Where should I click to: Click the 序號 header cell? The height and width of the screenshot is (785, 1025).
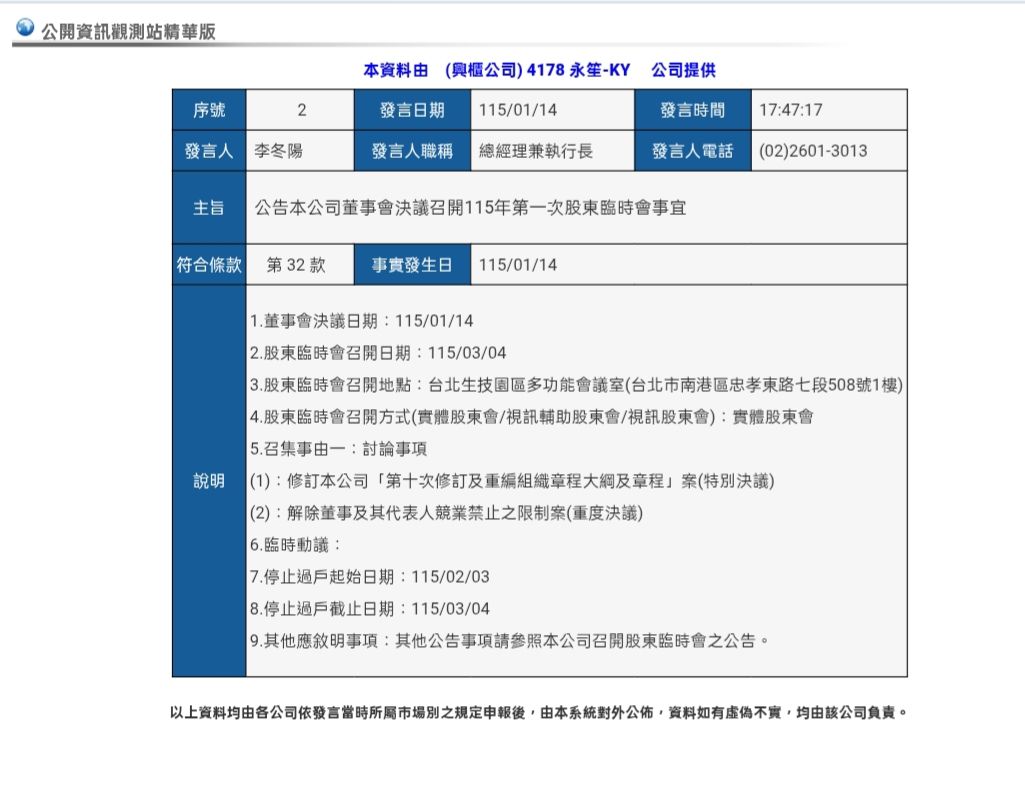coord(209,110)
